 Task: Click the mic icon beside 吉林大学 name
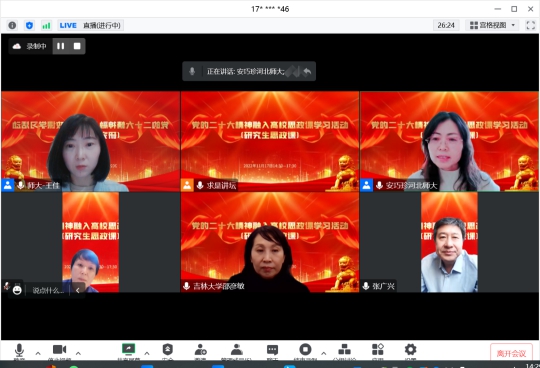pos(187,286)
